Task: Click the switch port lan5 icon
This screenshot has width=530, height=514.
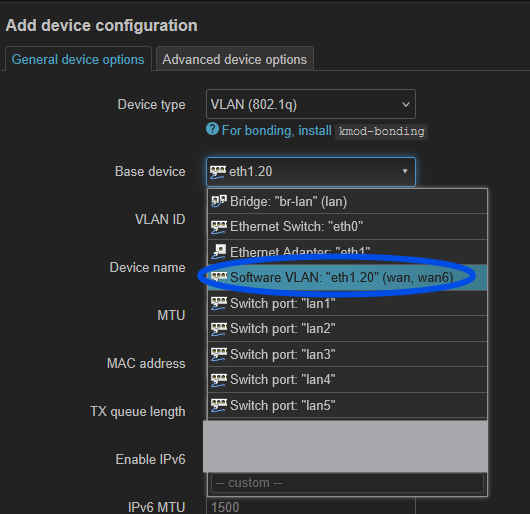Action: tap(219, 406)
